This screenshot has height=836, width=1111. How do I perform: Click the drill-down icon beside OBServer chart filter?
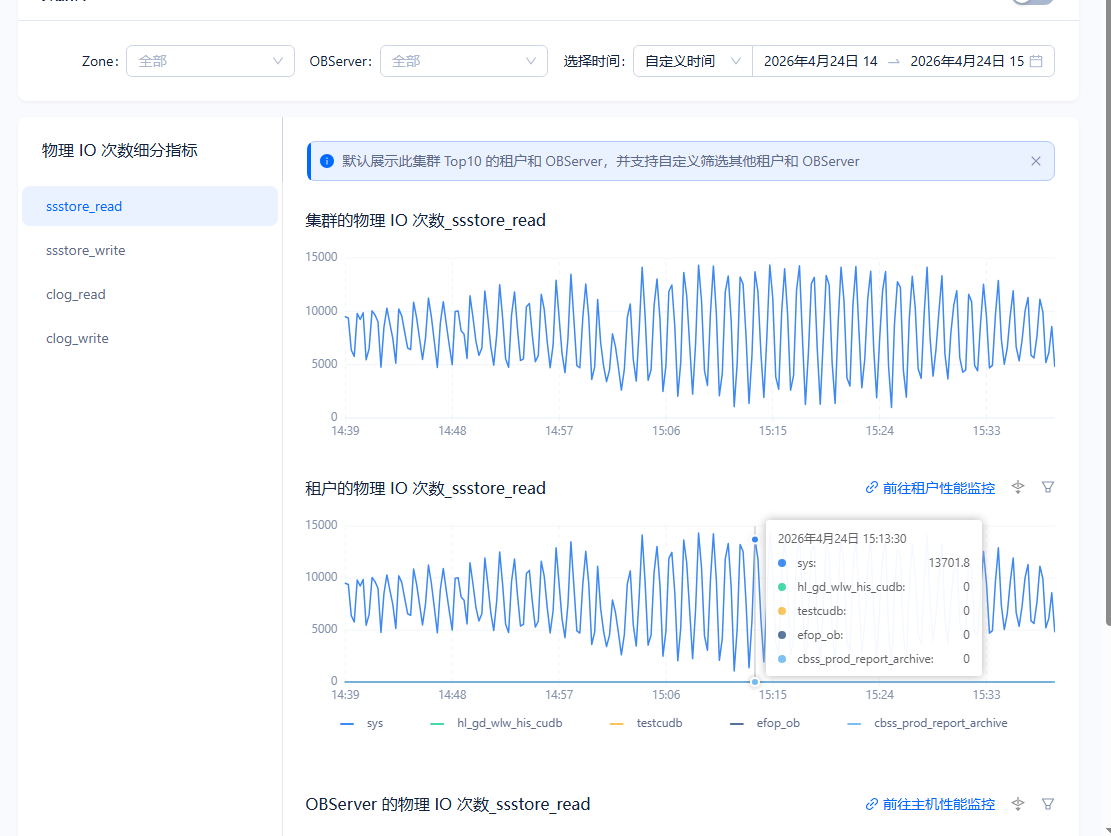tap(1018, 803)
